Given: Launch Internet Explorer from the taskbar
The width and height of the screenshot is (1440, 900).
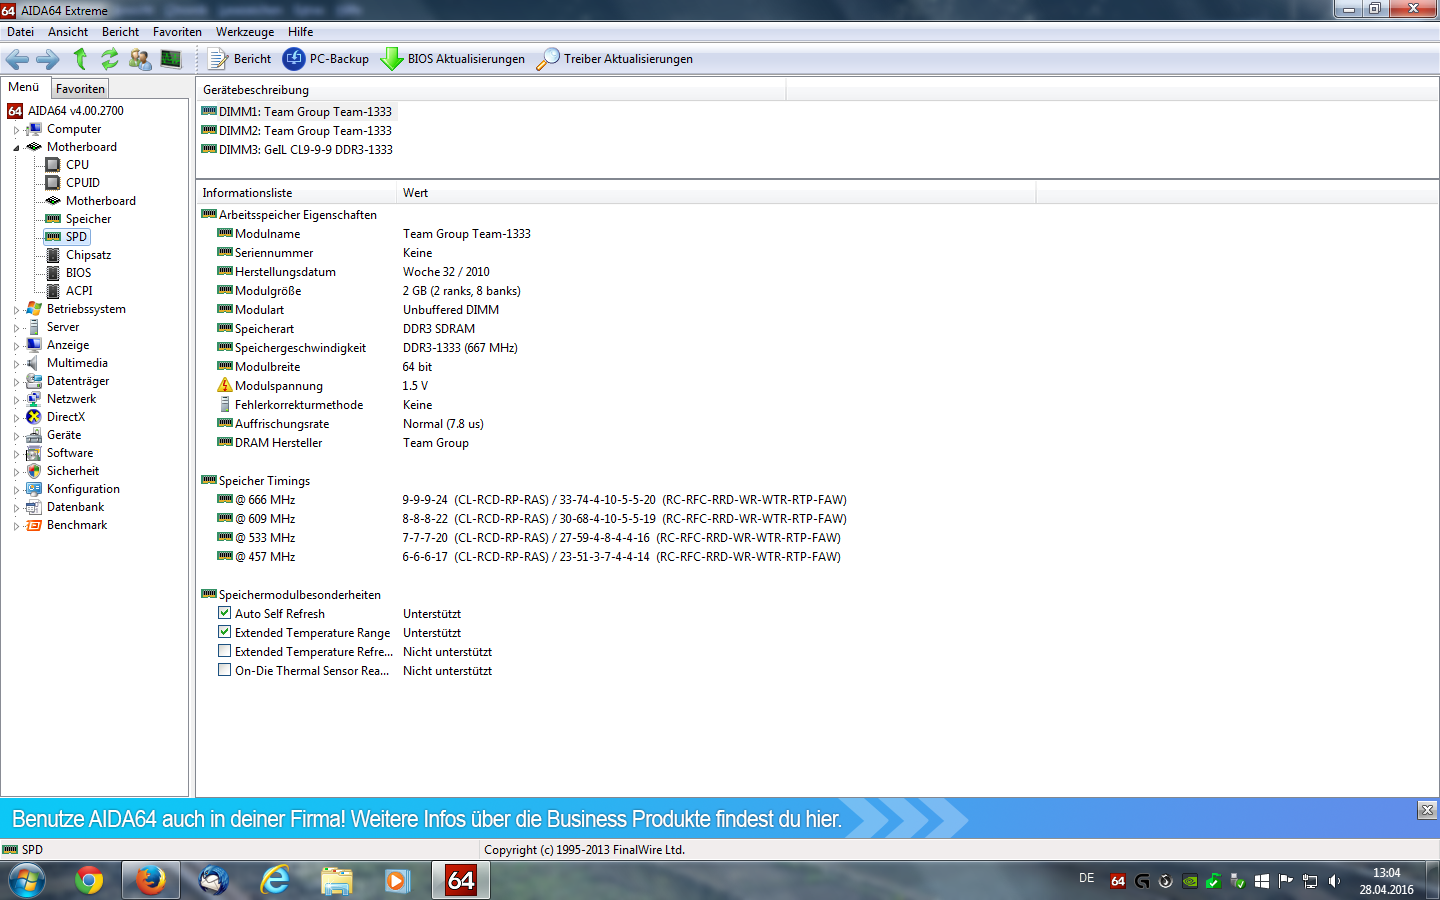Looking at the screenshot, I should coord(275,880).
